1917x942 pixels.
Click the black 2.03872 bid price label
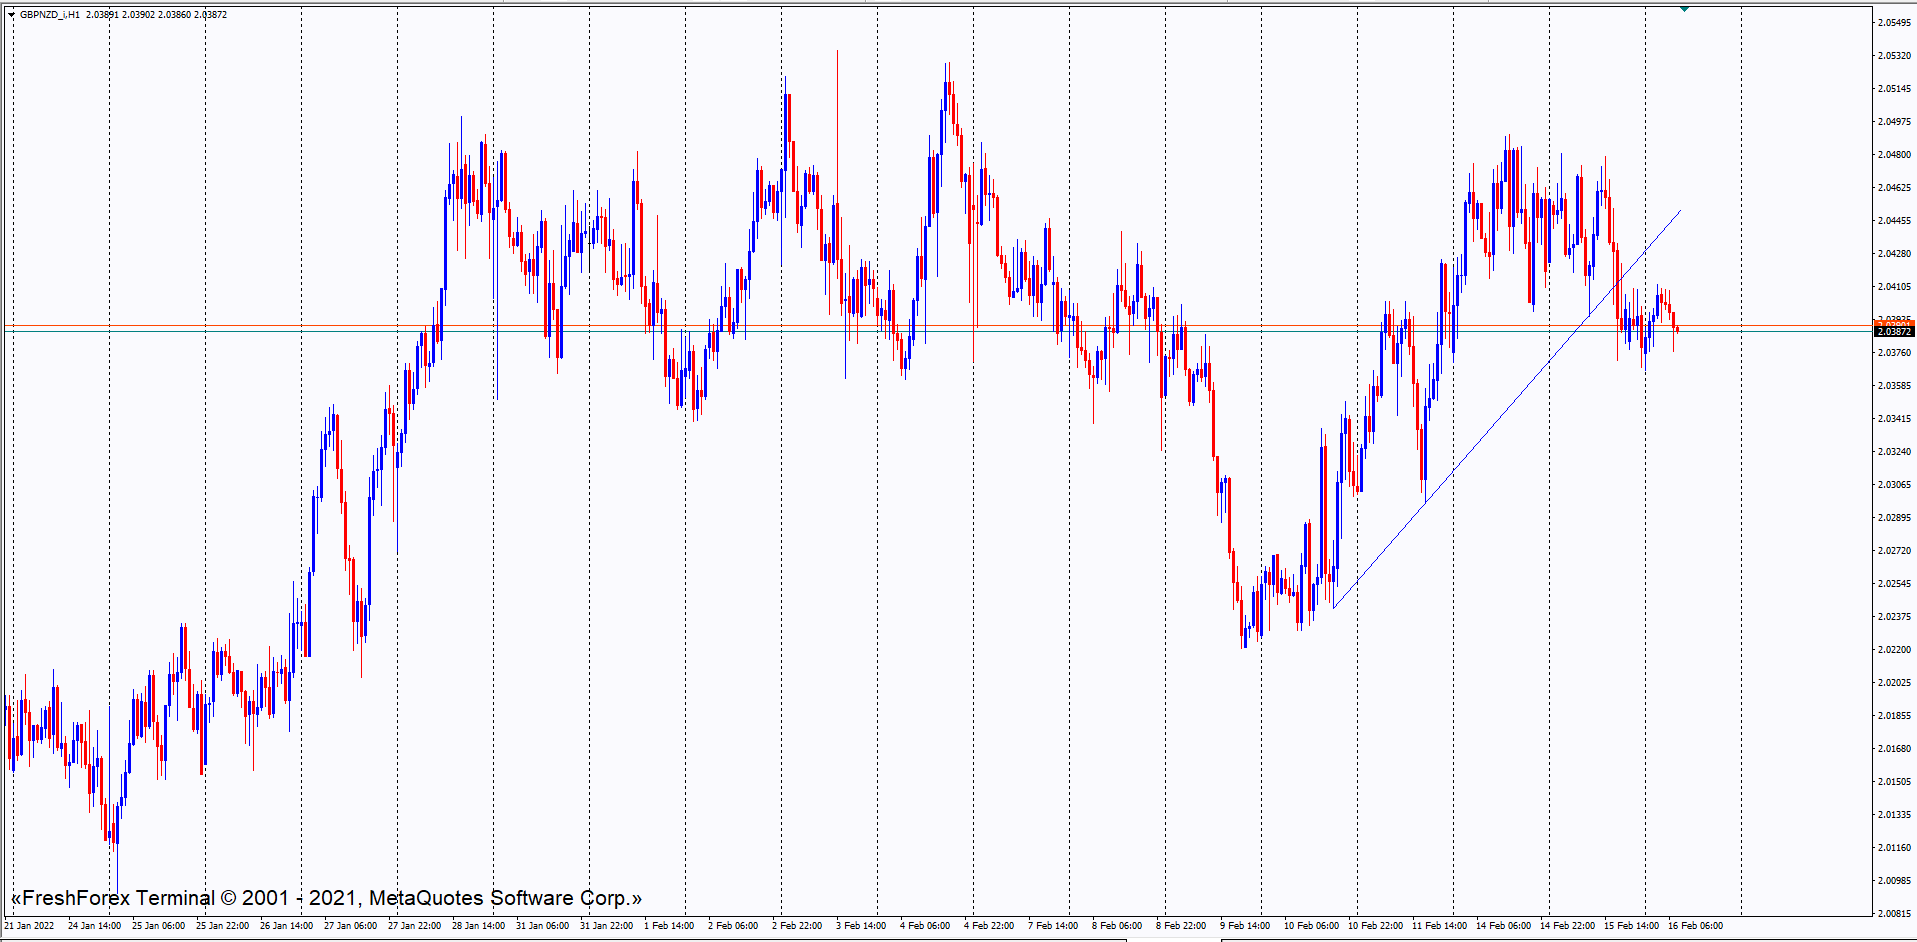[x=1893, y=332]
